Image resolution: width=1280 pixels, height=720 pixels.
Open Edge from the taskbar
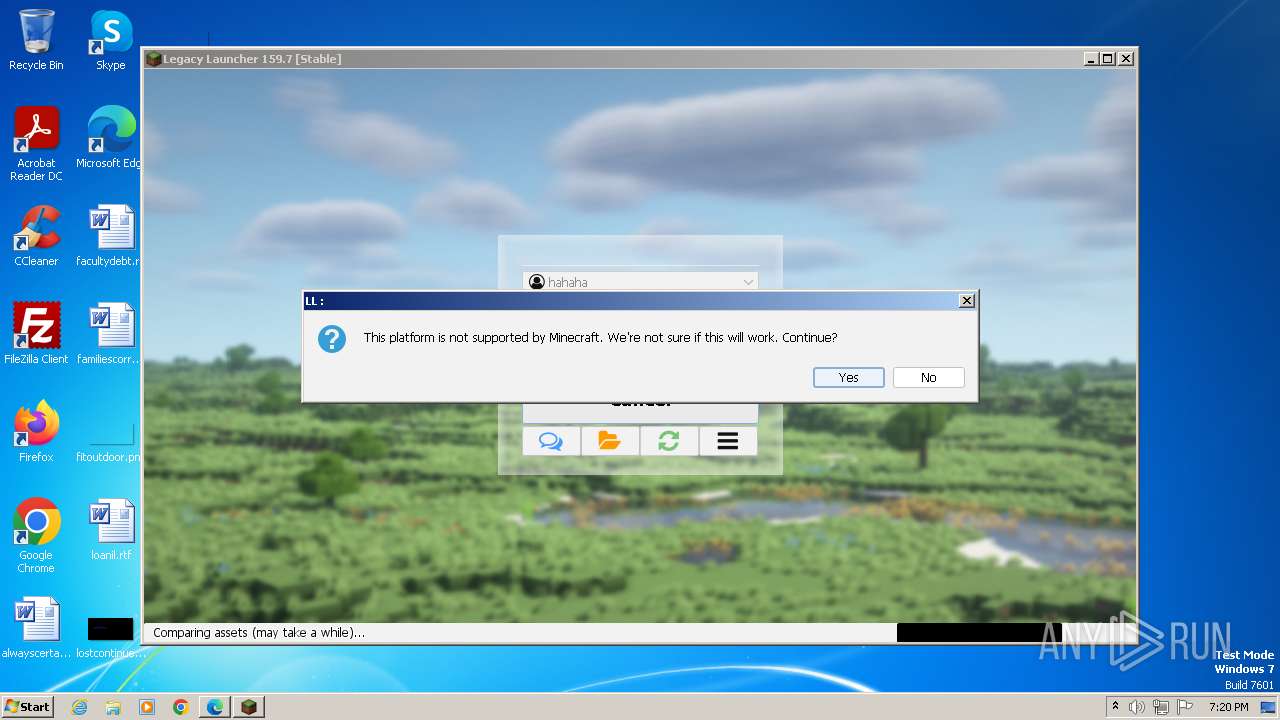pyautogui.click(x=215, y=707)
